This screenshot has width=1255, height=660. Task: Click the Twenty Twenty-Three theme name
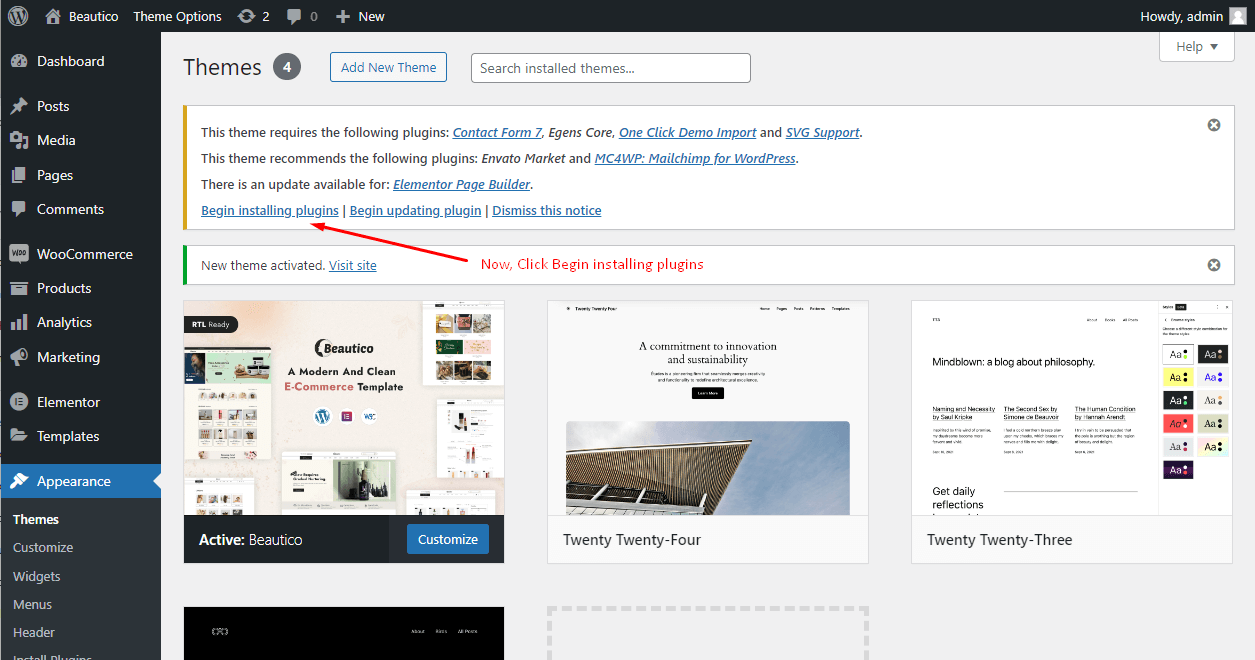click(999, 539)
